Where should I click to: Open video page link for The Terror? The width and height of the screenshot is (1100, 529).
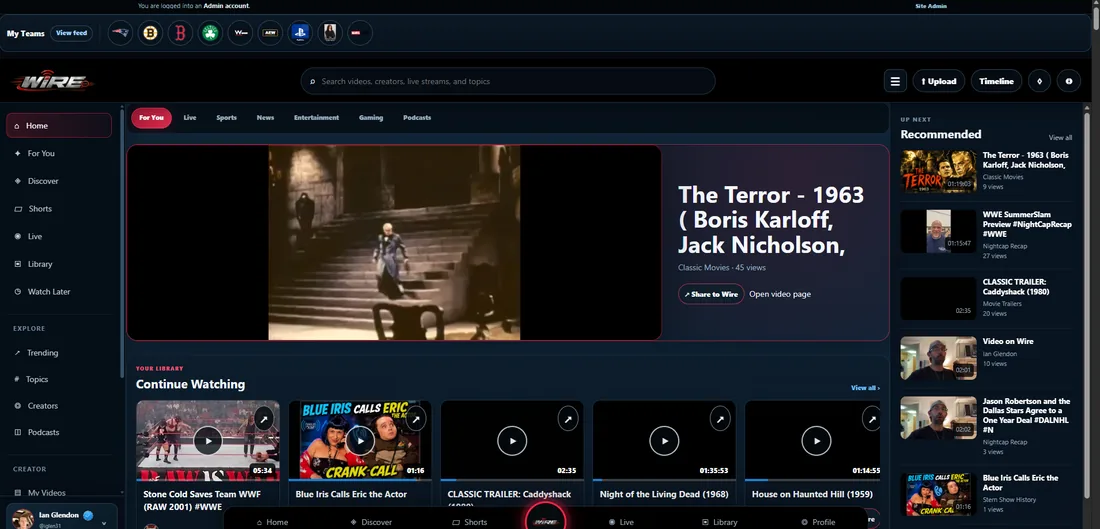780,294
